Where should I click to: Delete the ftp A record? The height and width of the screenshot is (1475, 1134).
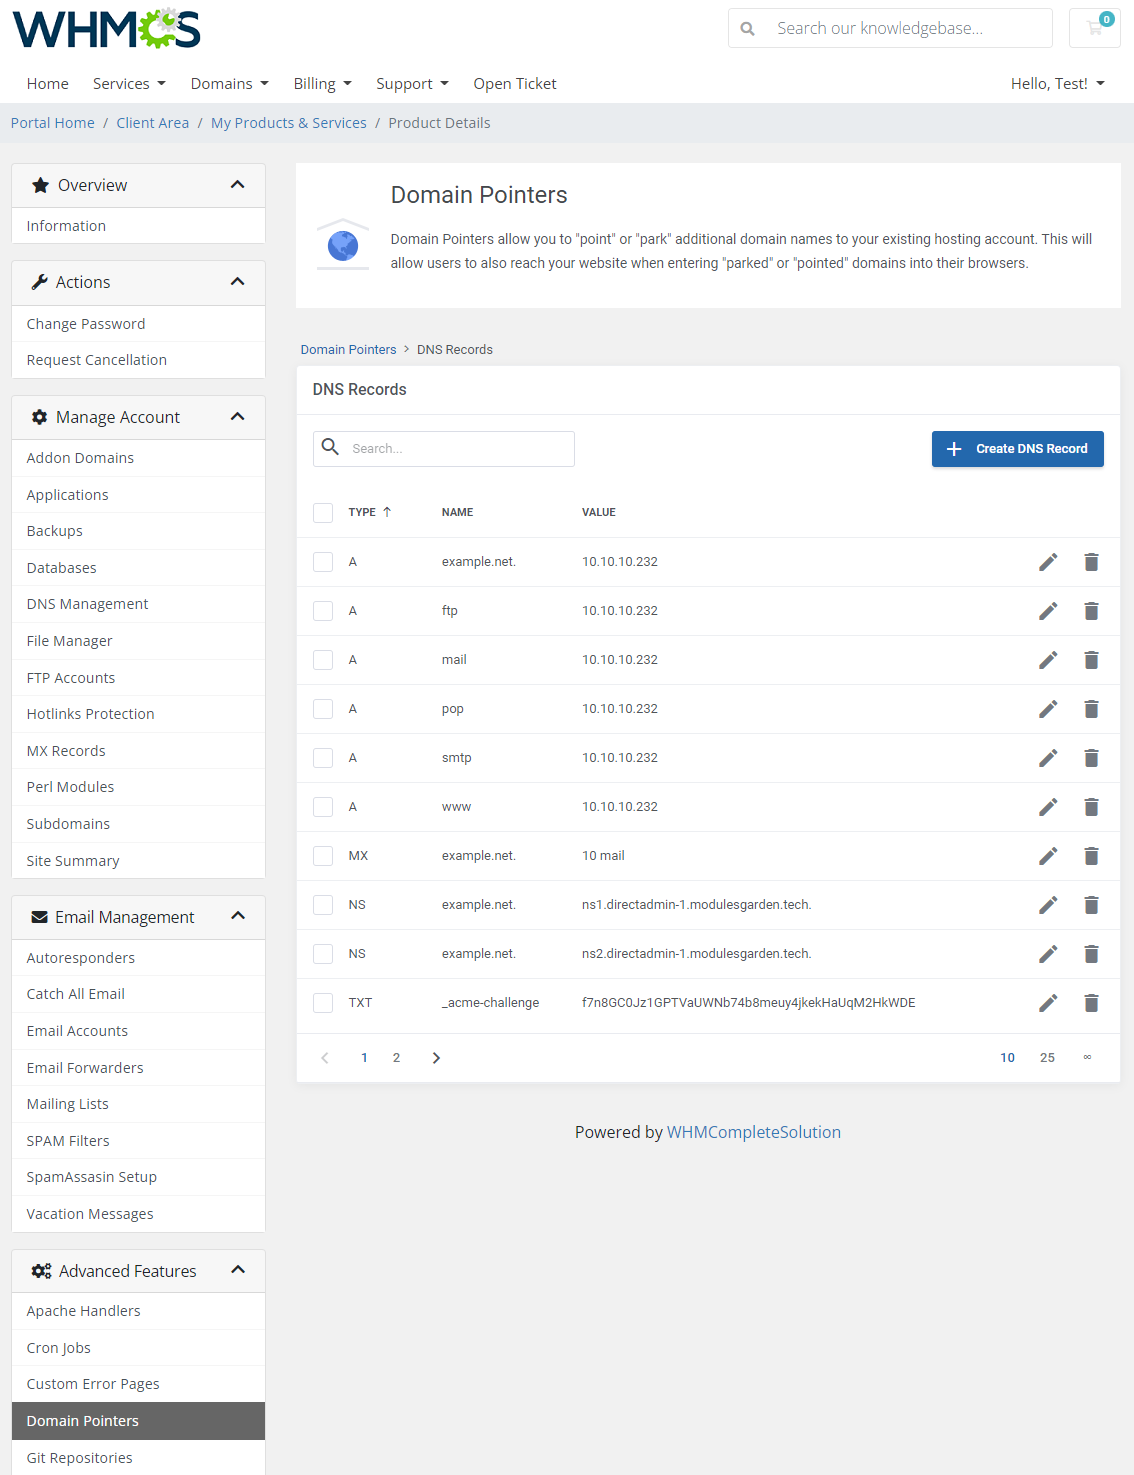pos(1091,610)
